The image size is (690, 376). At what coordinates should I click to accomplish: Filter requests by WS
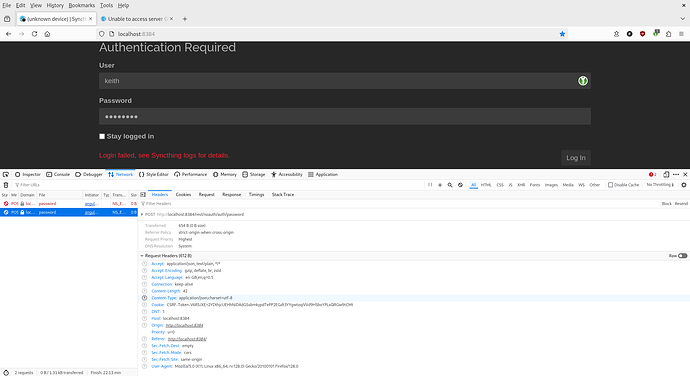click(581, 185)
